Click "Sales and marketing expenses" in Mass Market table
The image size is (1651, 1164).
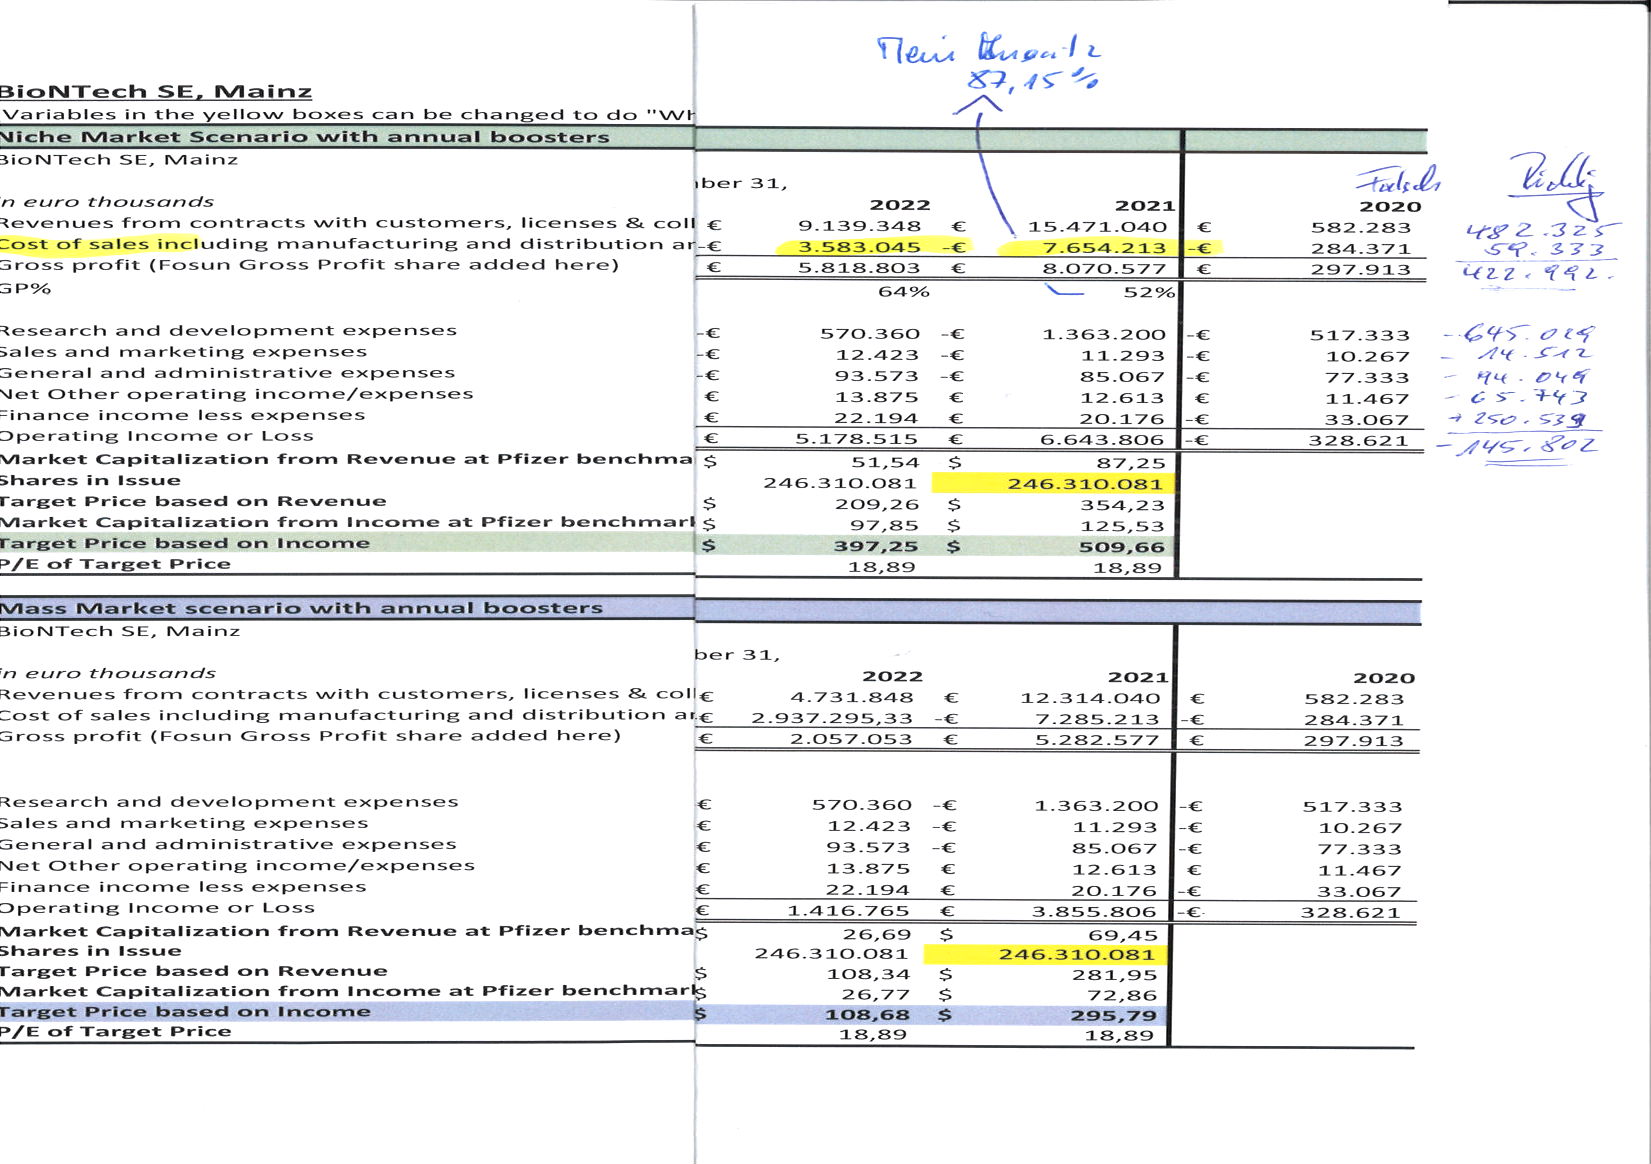tap(184, 823)
